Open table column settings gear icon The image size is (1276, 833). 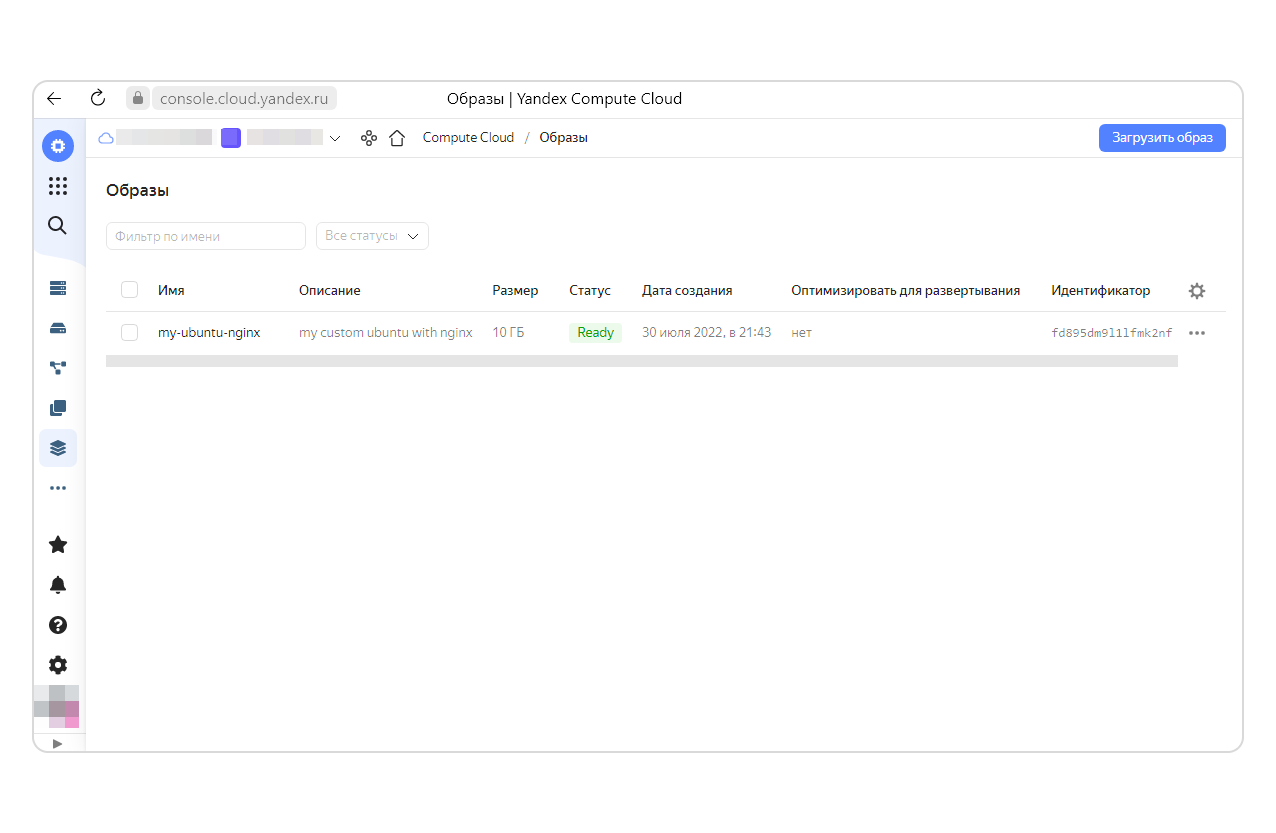coord(1197,291)
